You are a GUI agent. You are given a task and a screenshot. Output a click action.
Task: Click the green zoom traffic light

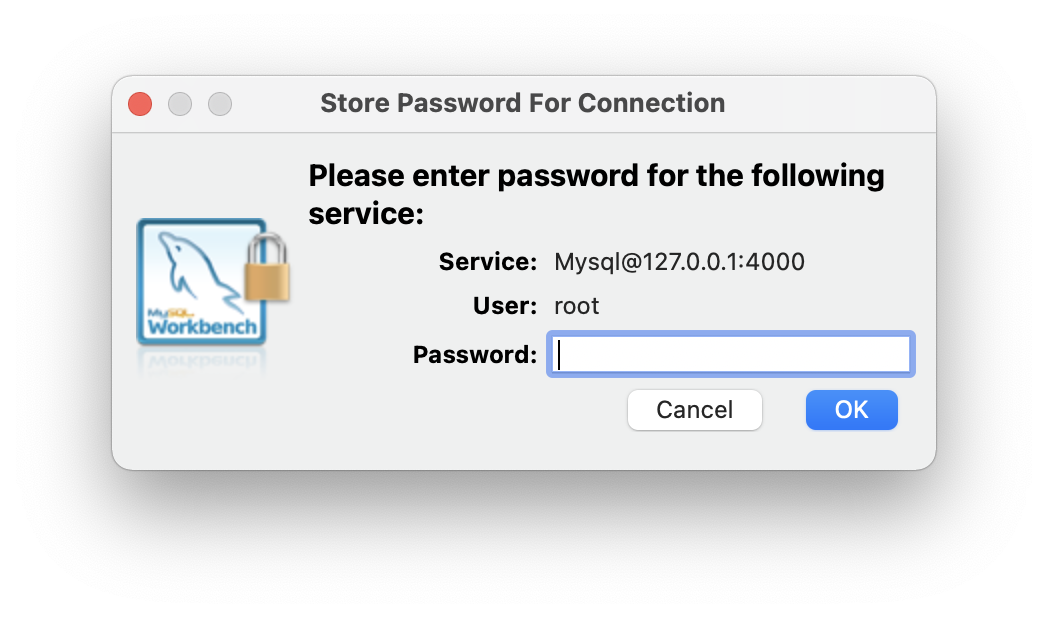pyautogui.click(x=220, y=103)
